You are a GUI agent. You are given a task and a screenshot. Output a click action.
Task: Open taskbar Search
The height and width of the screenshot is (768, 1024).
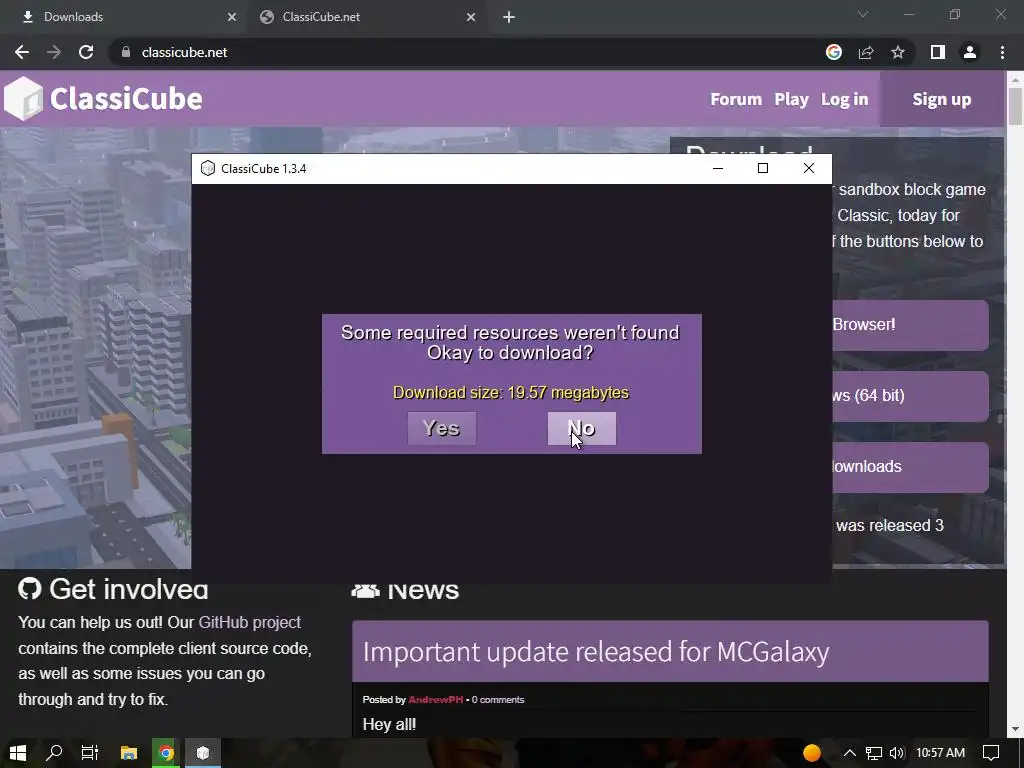click(54, 753)
